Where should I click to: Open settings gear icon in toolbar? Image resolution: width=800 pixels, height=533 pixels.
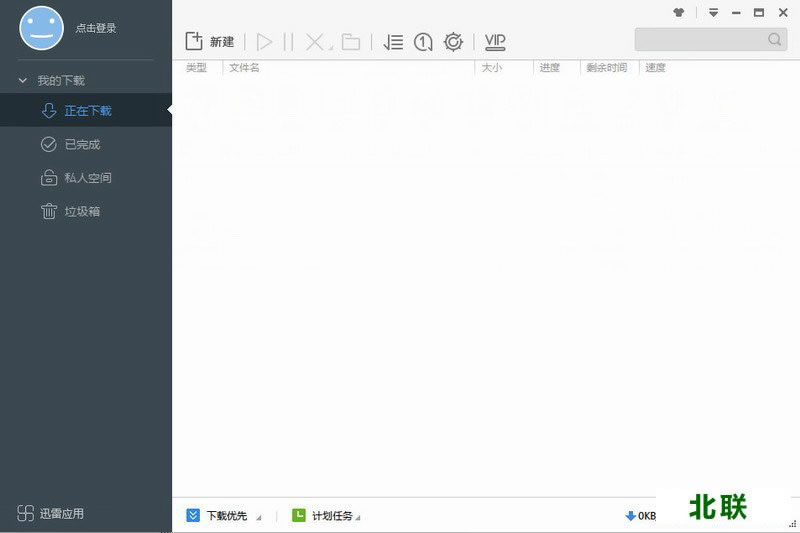(453, 42)
